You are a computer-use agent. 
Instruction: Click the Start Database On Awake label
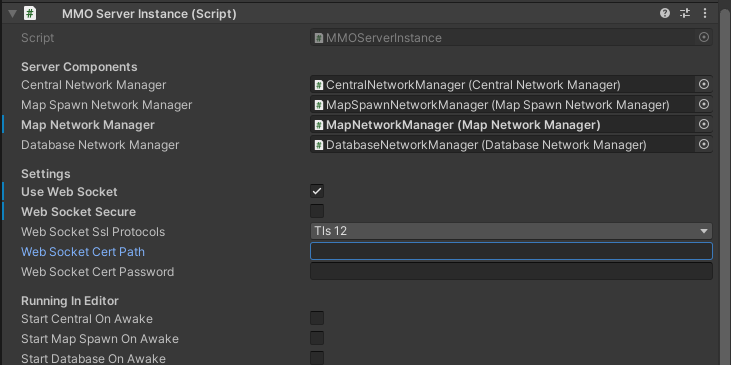coord(93,359)
